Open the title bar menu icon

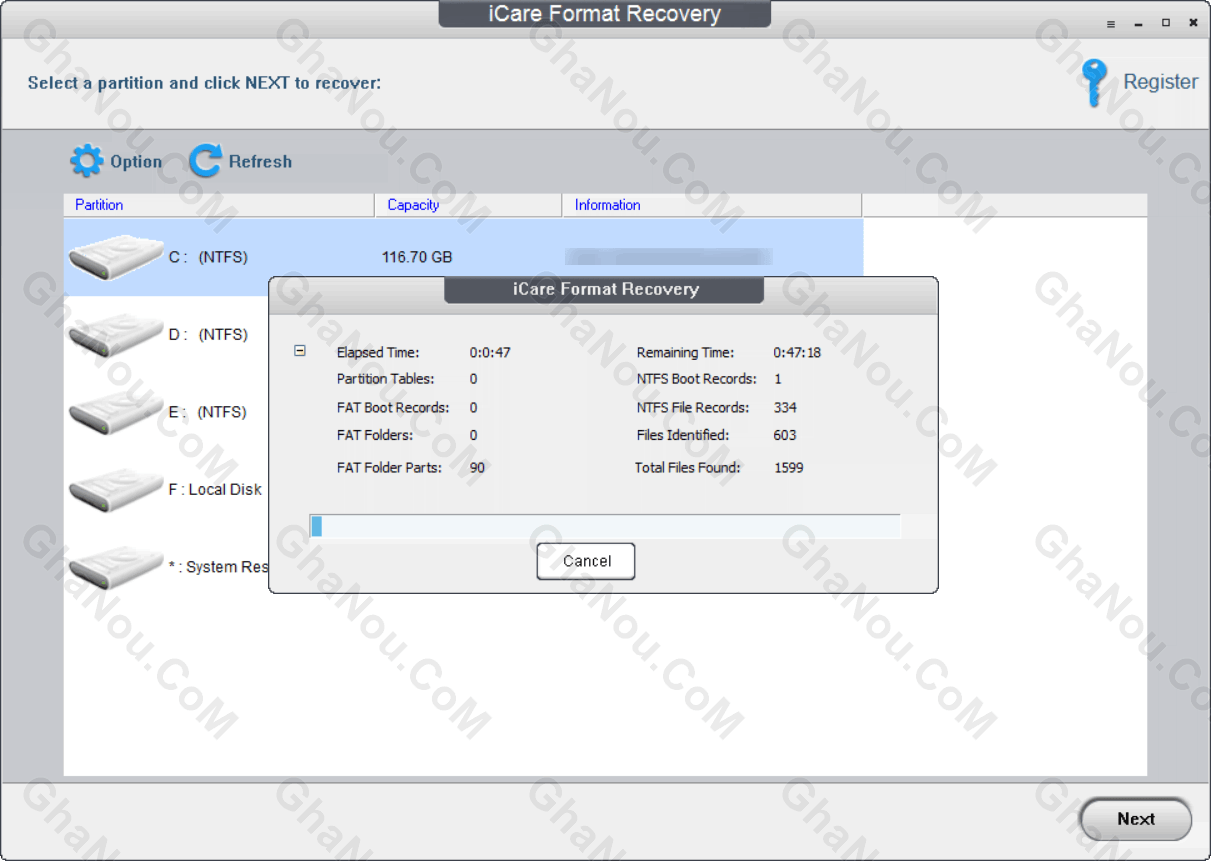pos(1111,24)
